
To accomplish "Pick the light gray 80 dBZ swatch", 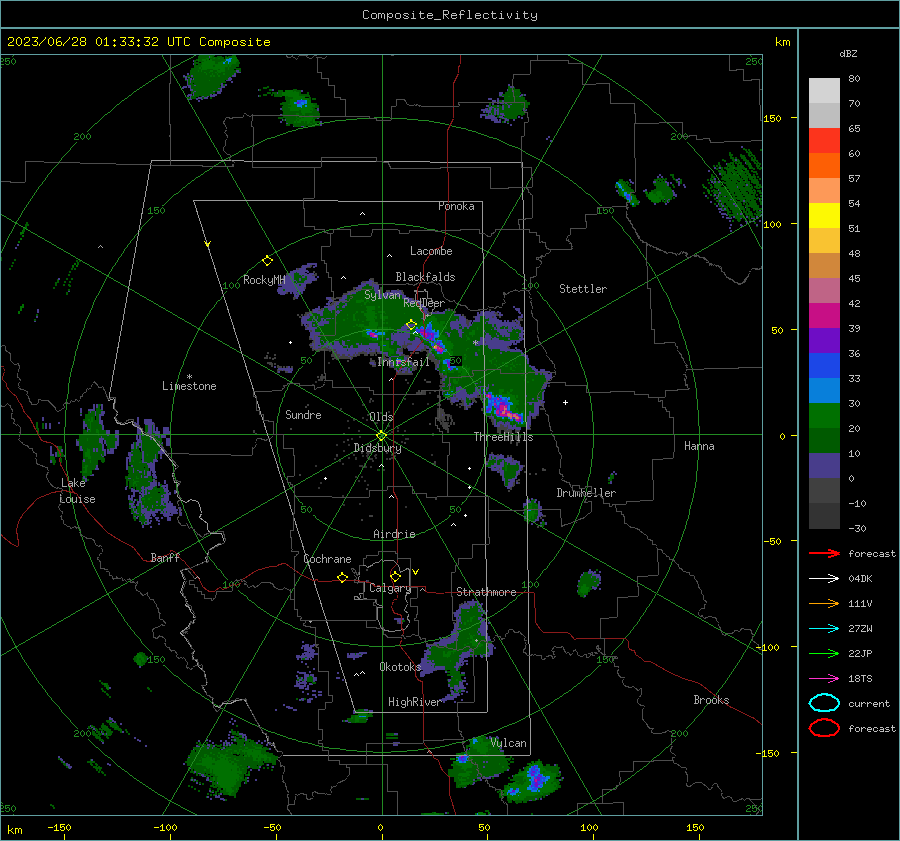I will (x=824, y=90).
